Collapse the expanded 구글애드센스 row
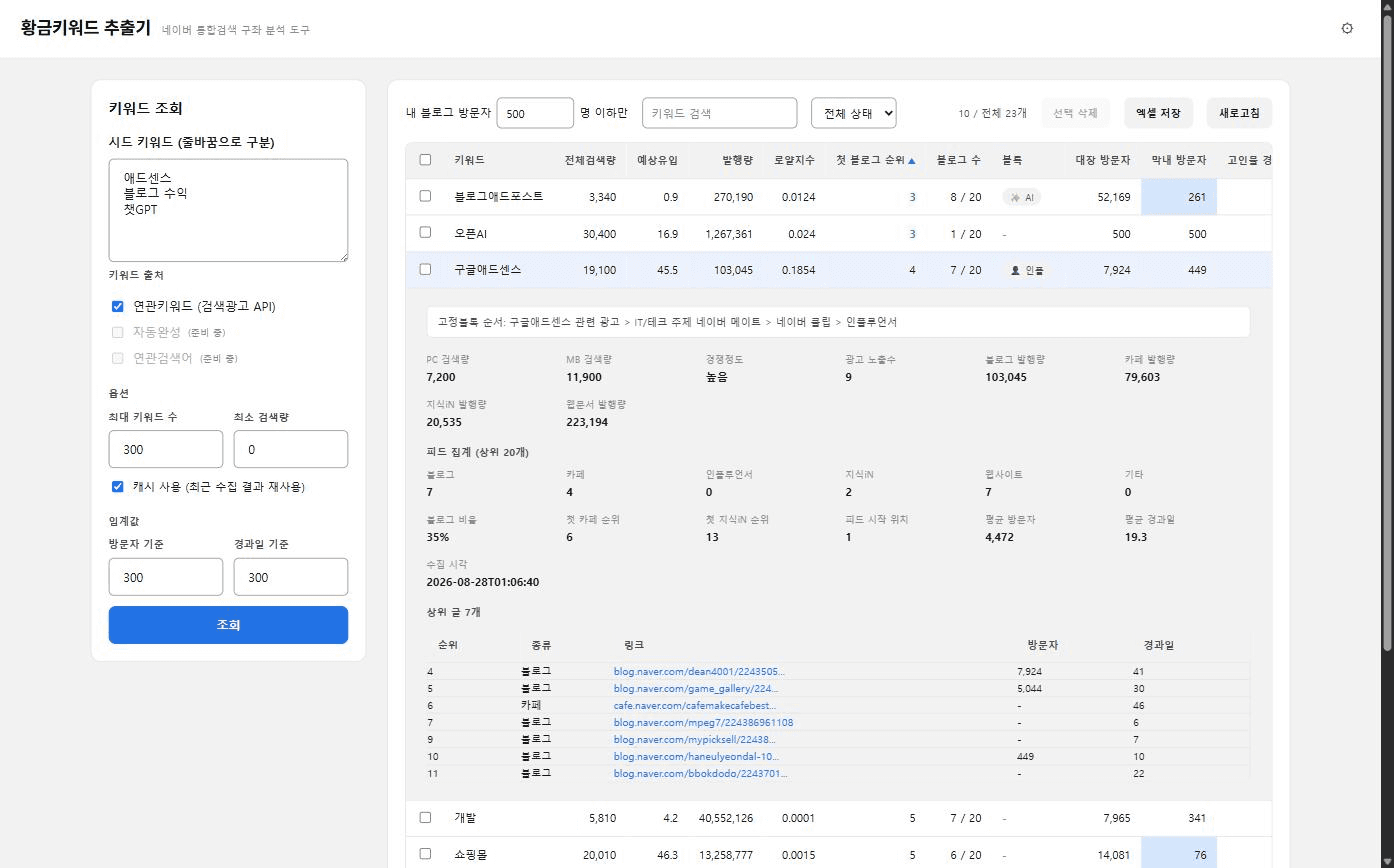This screenshot has height=868, width=1394. [838, 270]
